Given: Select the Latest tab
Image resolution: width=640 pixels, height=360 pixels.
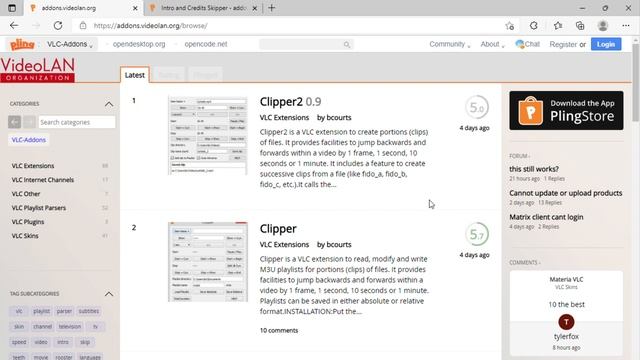Looking at the screenshot, I should 135,75.
